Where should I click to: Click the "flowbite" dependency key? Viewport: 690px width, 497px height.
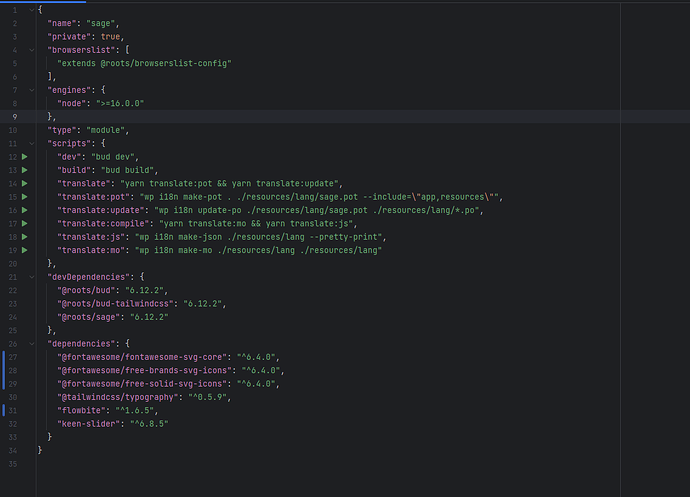pos(81,410)
